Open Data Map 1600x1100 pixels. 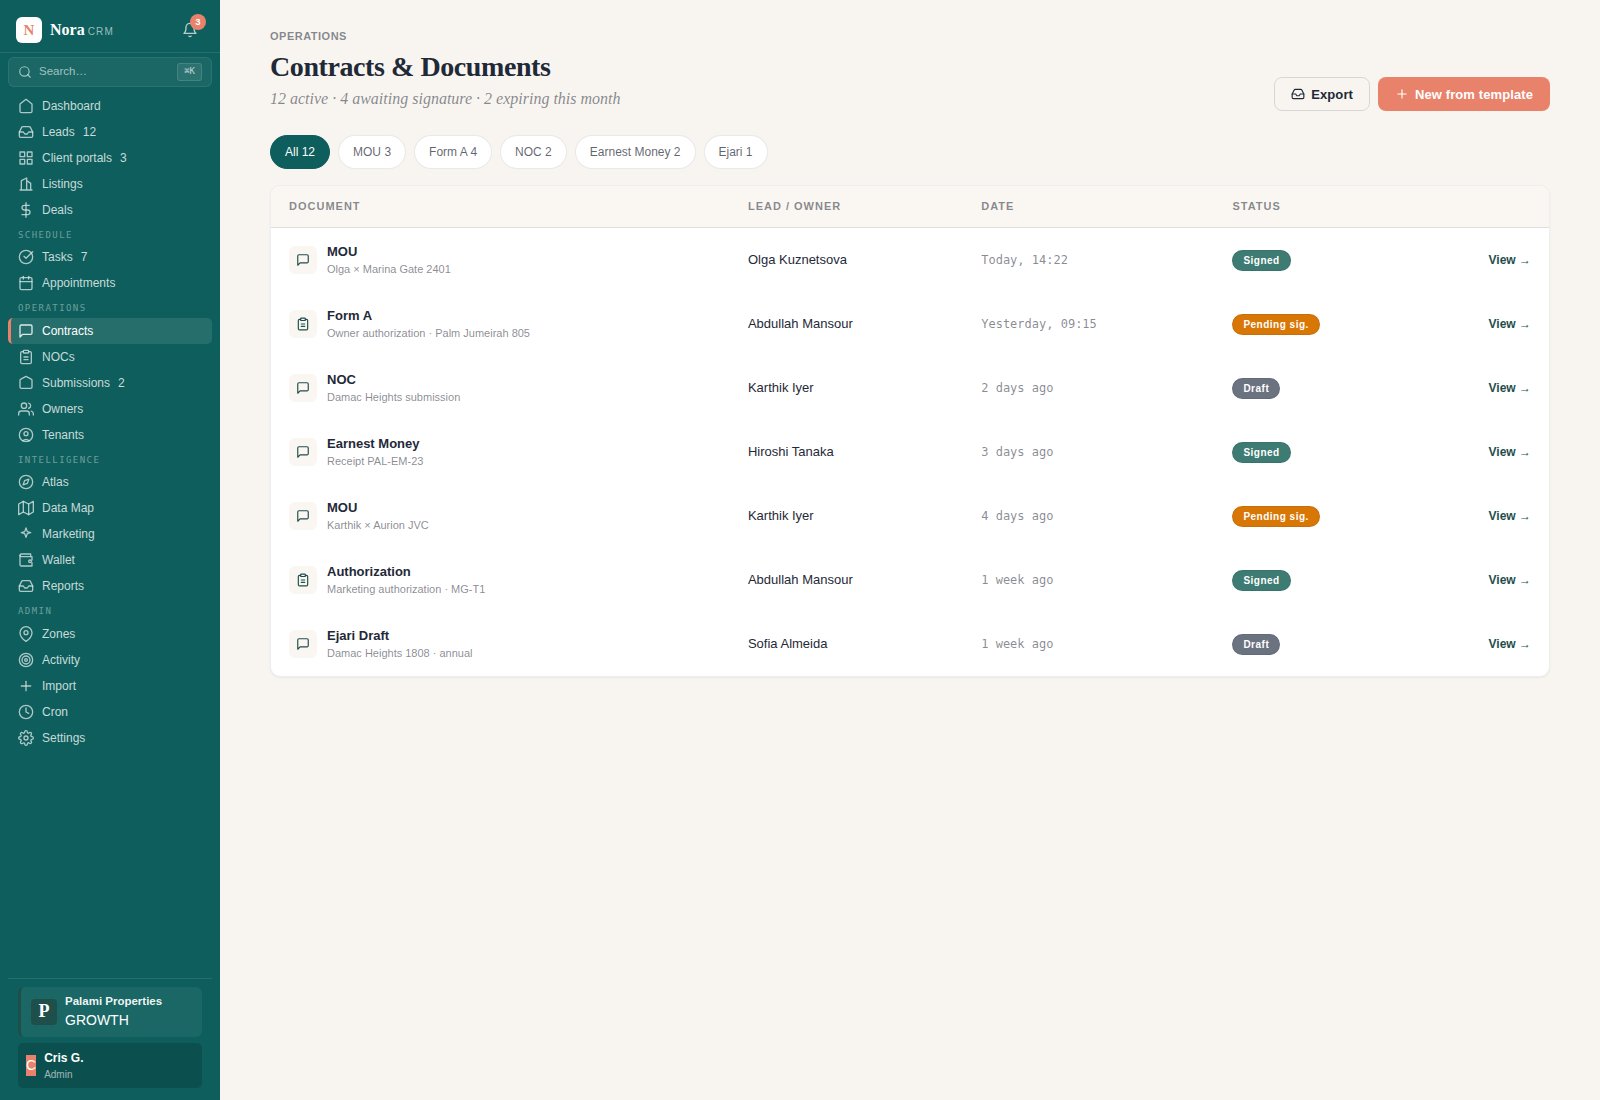pos(110,508)
